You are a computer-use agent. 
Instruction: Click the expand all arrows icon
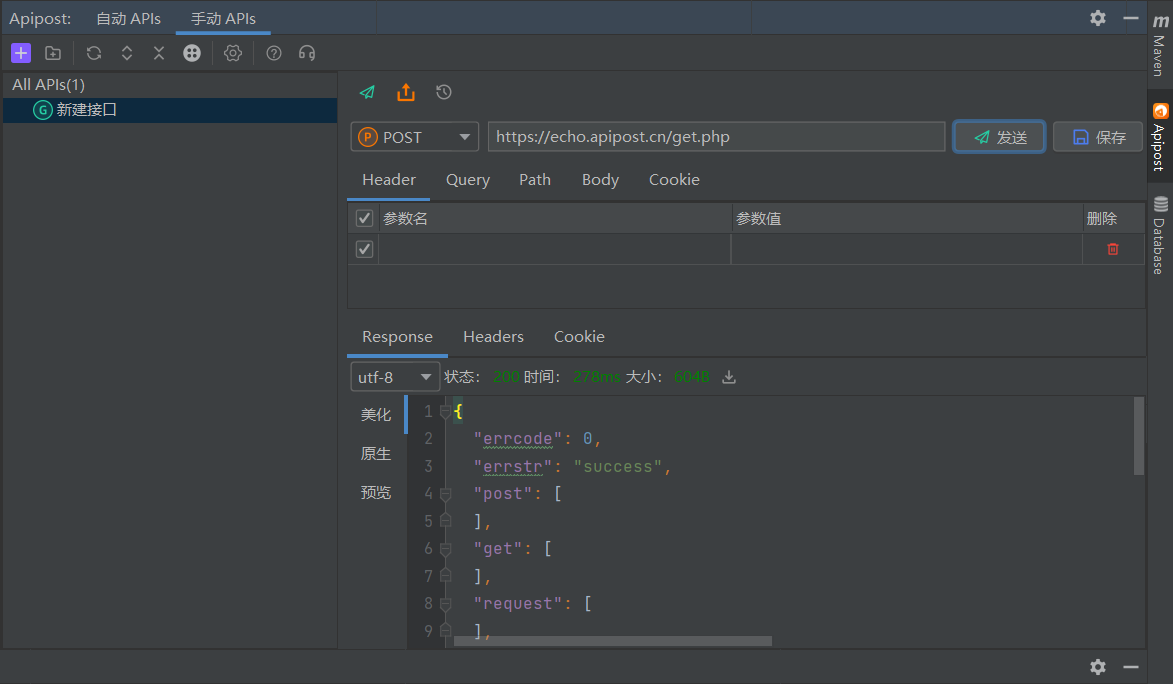point(126,53)
